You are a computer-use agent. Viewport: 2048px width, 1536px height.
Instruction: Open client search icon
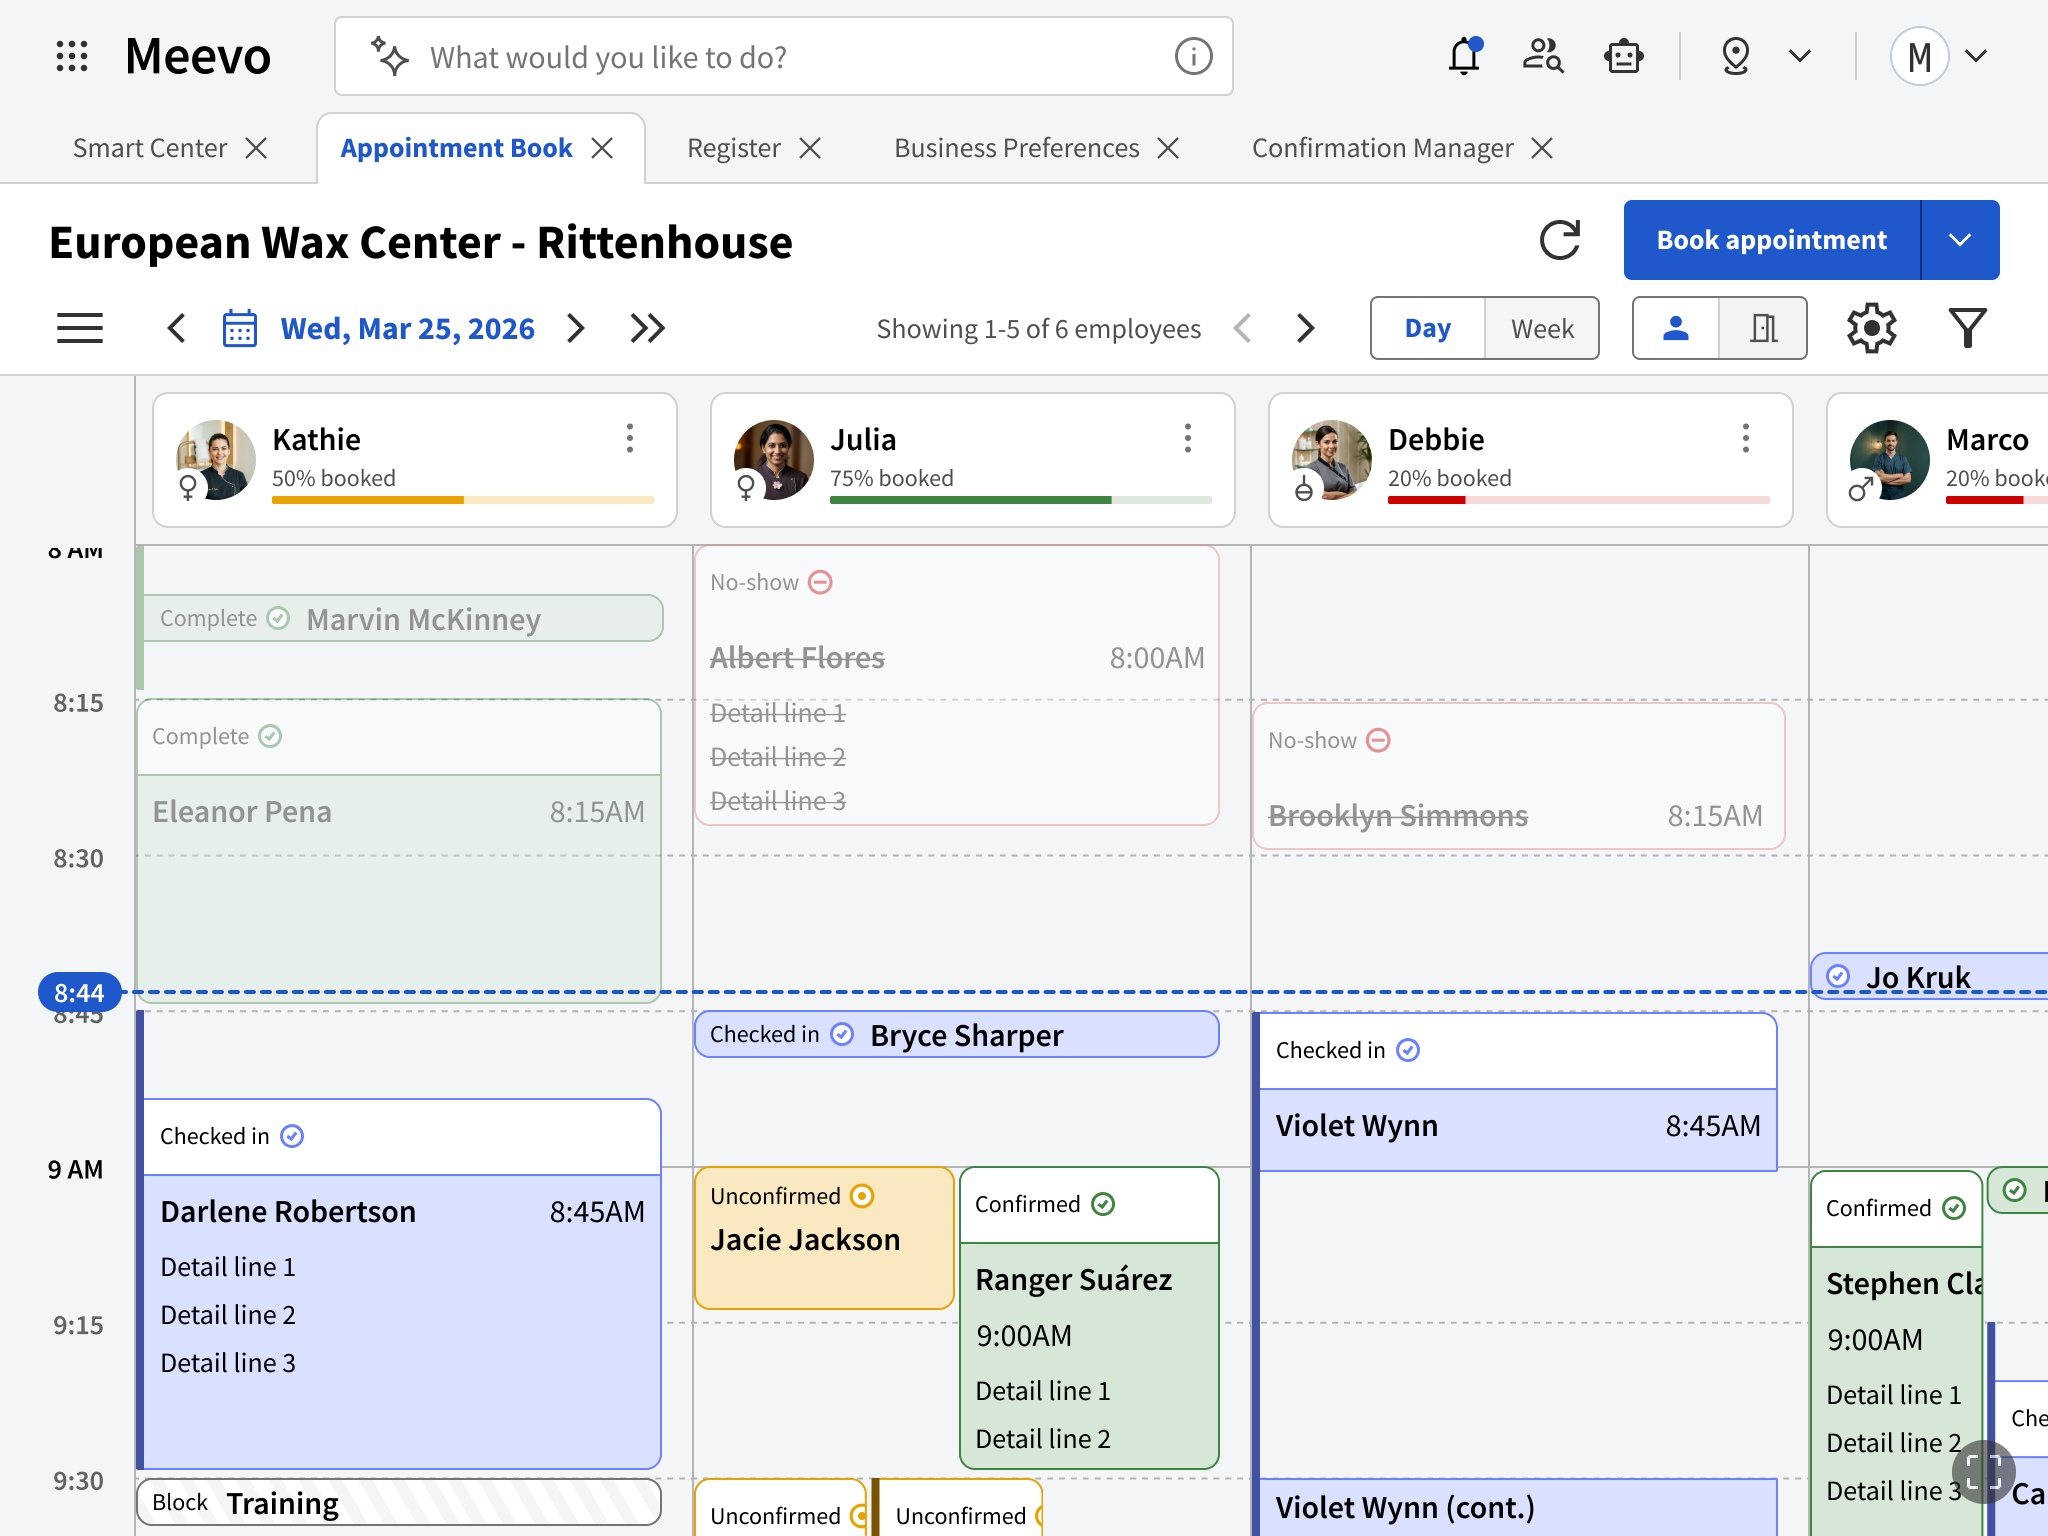point(1543,56)
